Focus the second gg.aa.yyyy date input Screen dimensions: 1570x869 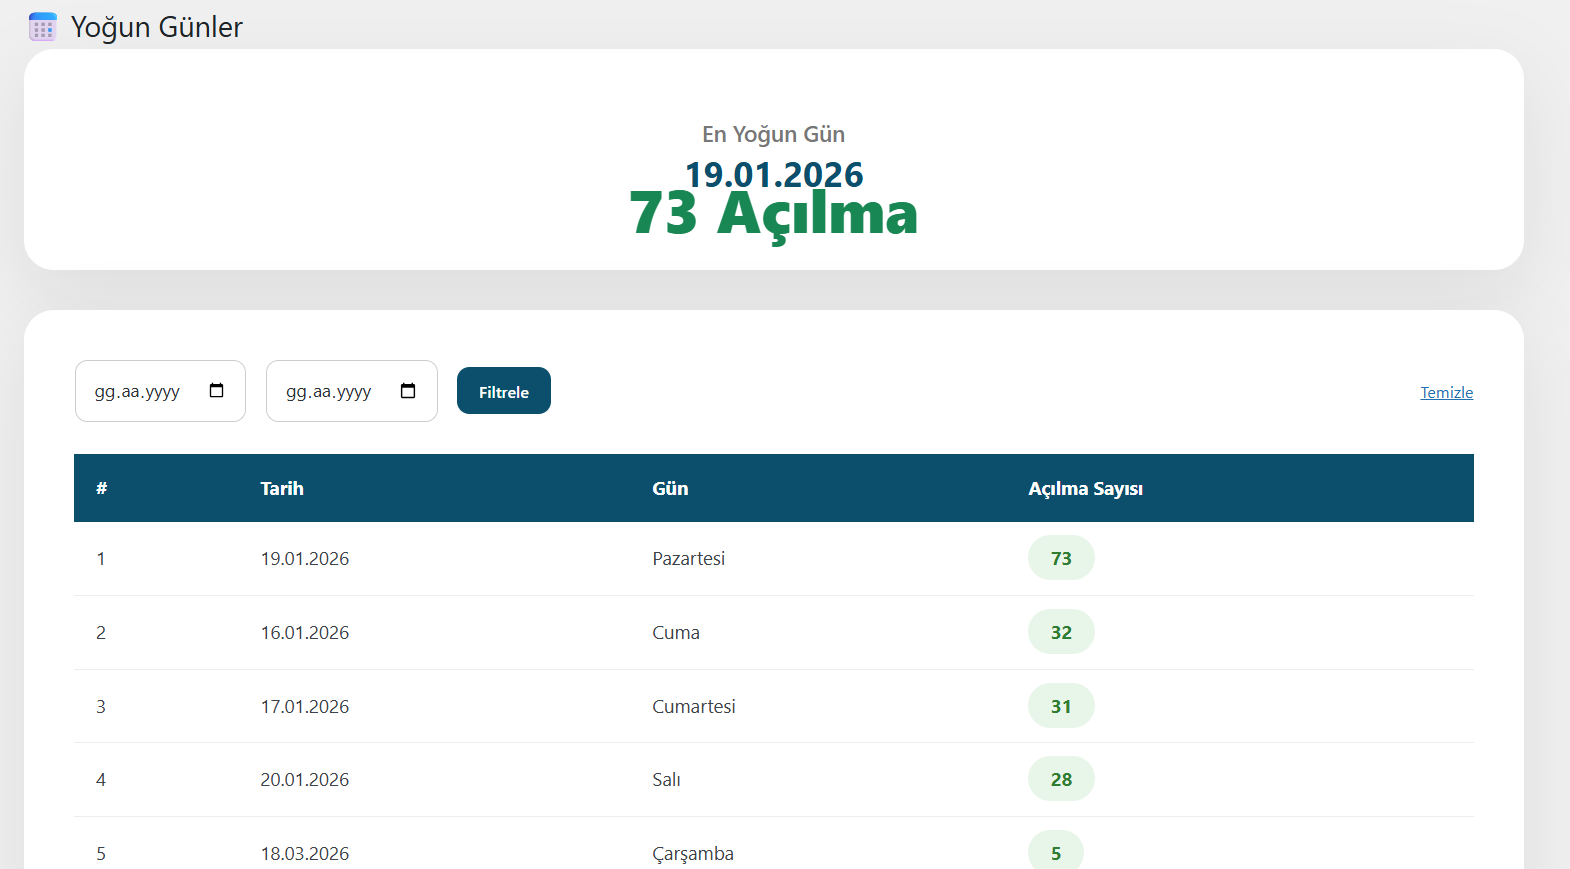[352, 391]
